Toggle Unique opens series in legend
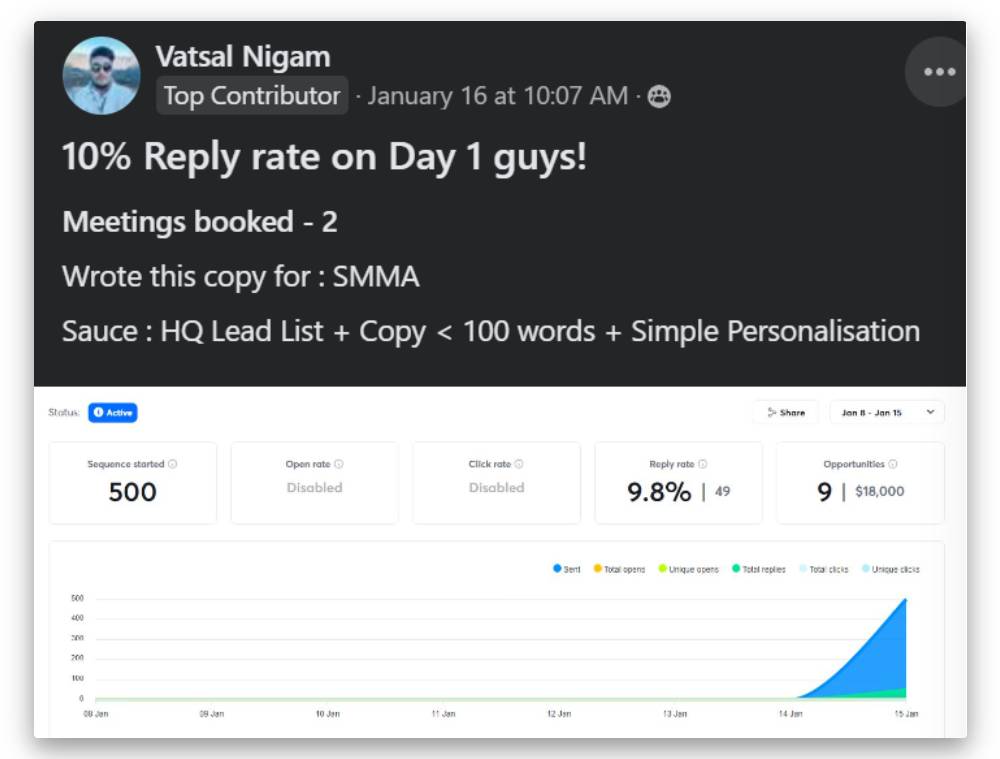The width and height of the screenshot is (1000, 759). coord(688,569)
